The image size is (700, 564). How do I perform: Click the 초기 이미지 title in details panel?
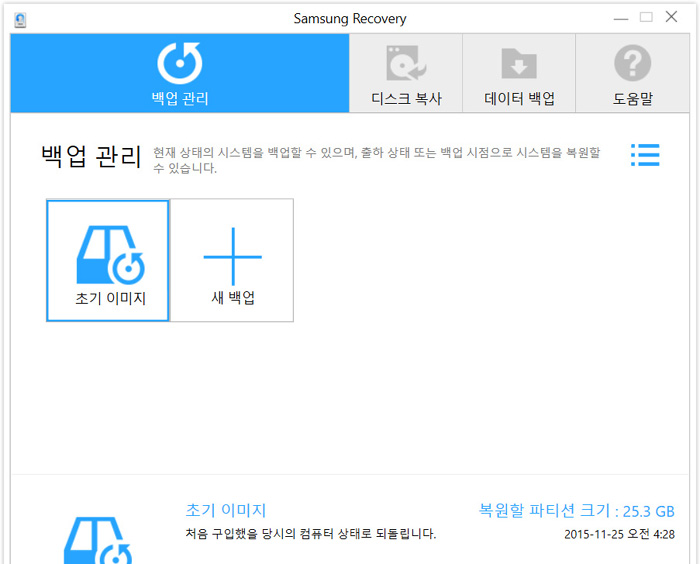coord(226,510)
